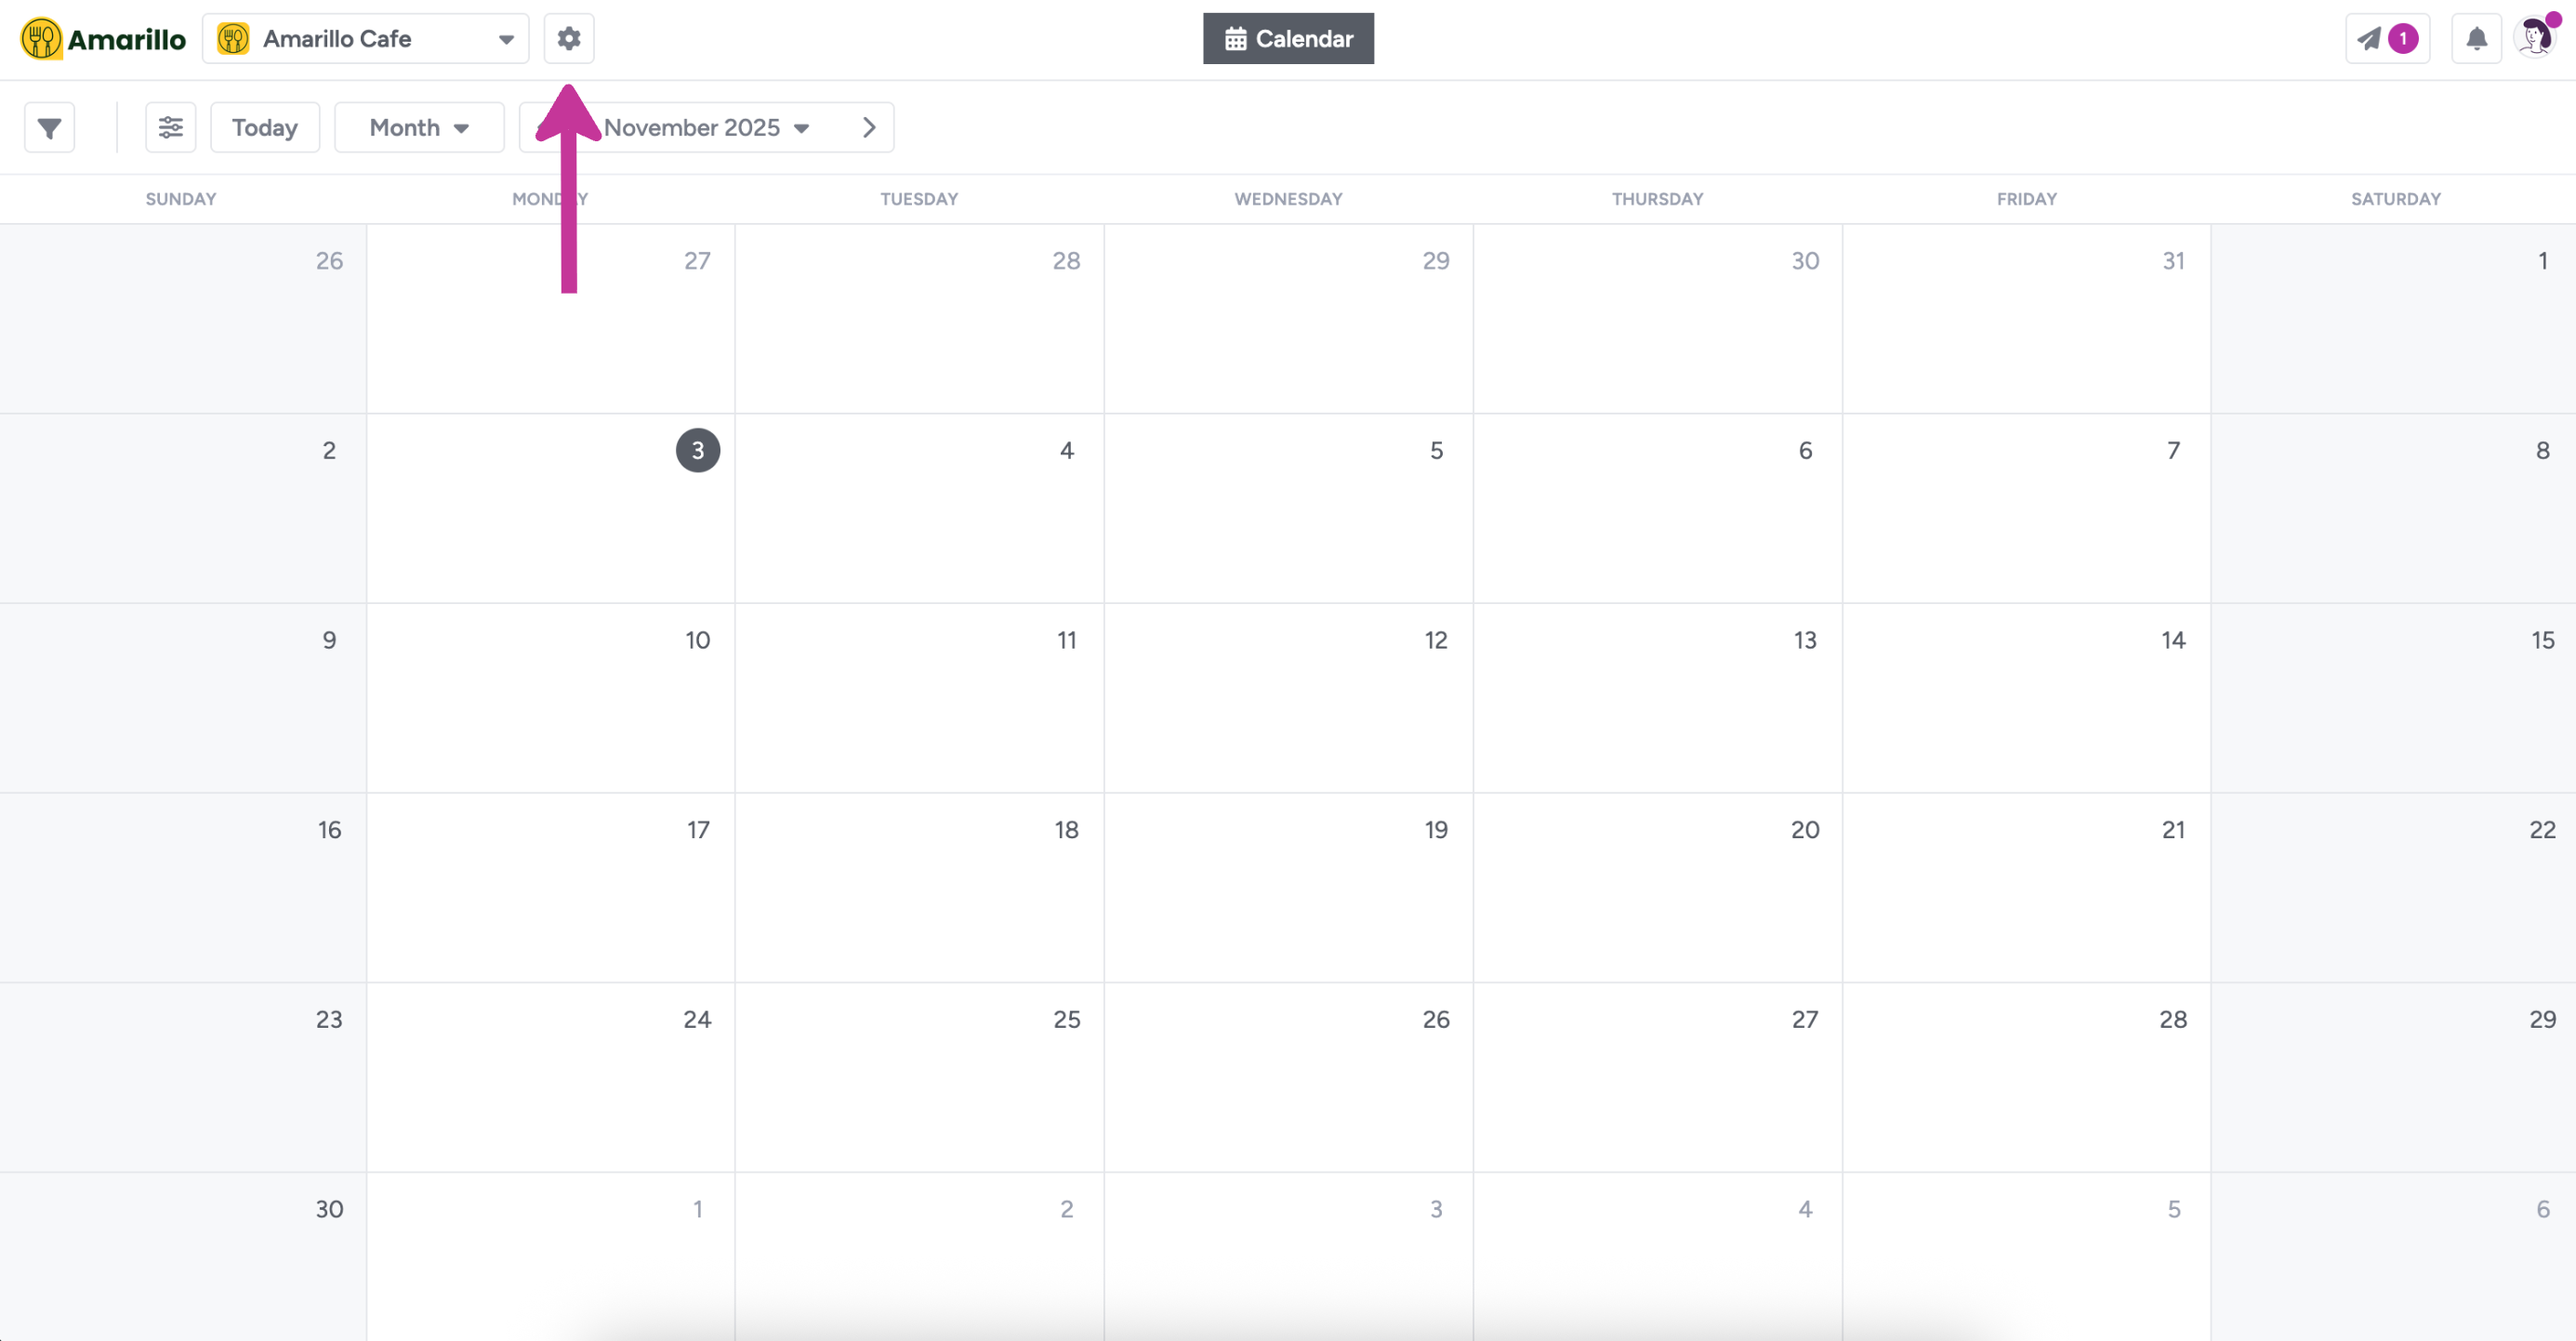Click the Today button
Screen dimensions: 2576x1341
coord(264,128)
